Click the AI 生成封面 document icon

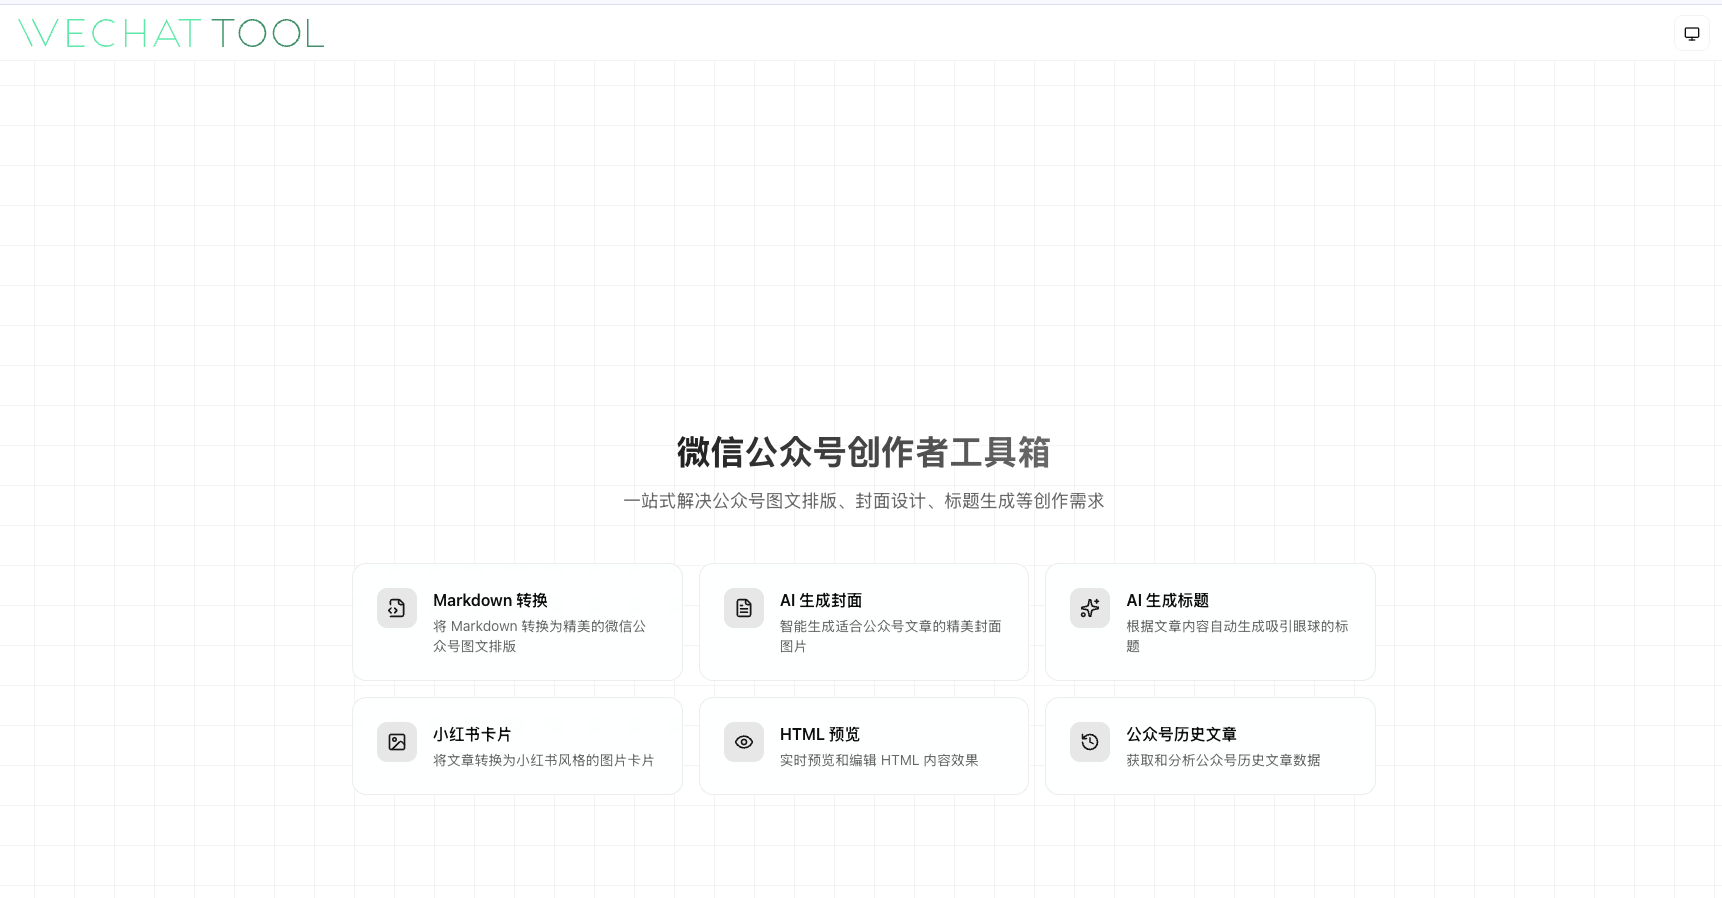click(744, 608)
